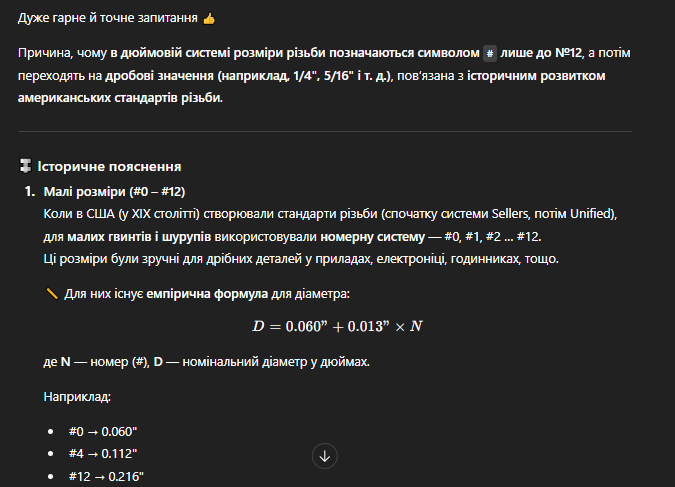This screenshot has width=675, height=487.
Task: Click the word Unified in the paragraph
Action: coord(589,214)
